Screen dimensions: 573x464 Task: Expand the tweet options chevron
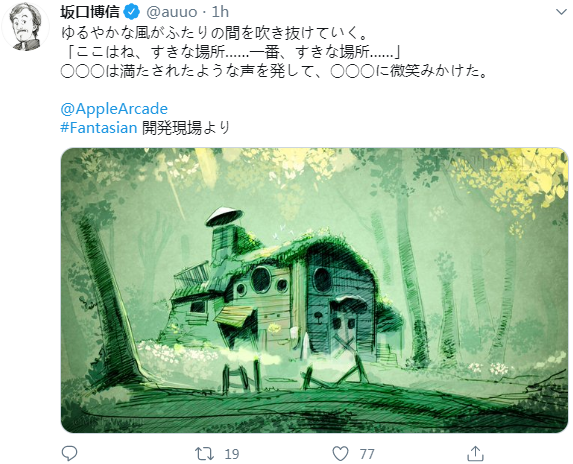(x=561, y=12)
